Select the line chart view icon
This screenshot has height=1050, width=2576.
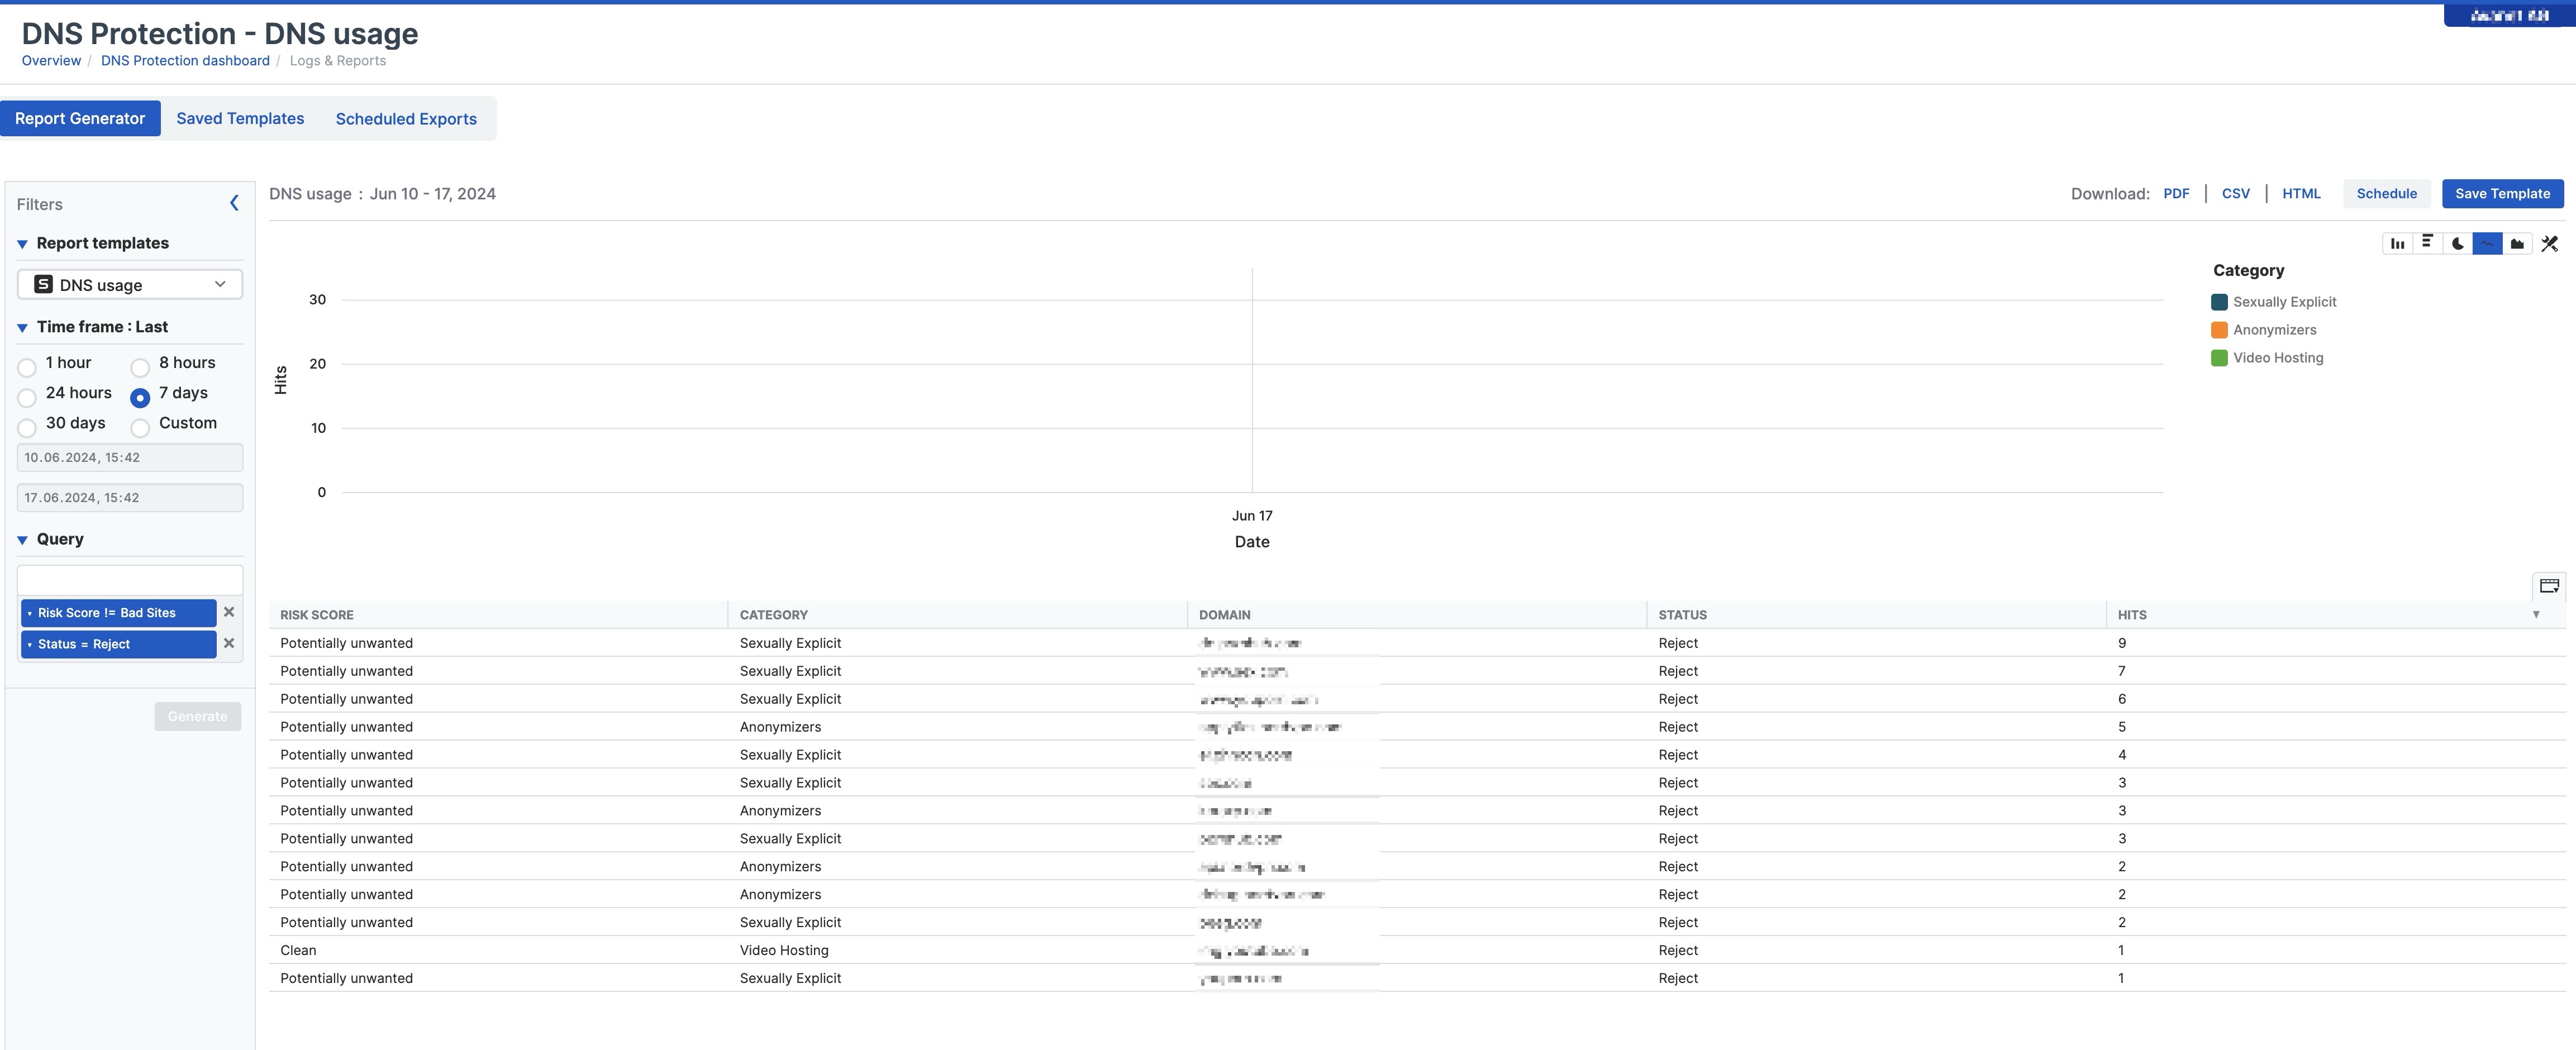click(x=2487, y=243)
